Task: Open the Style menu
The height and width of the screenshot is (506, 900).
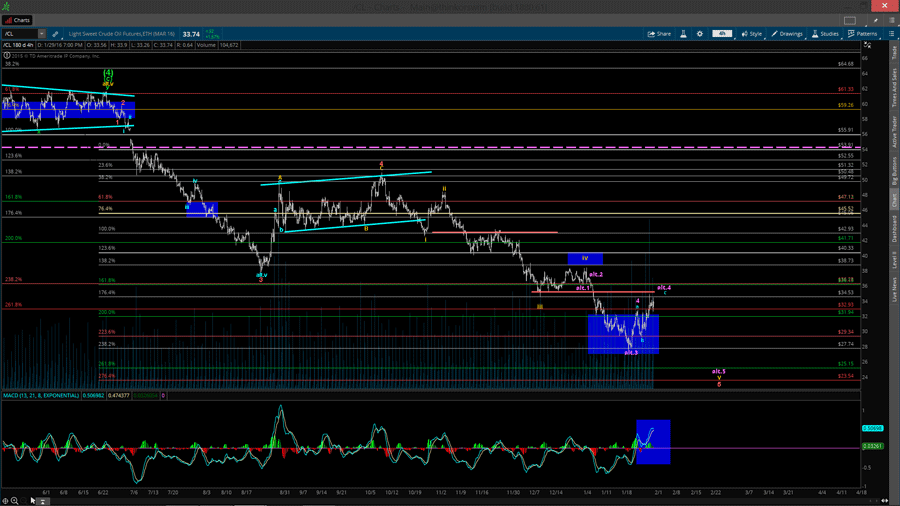Action: click(751, 34)
